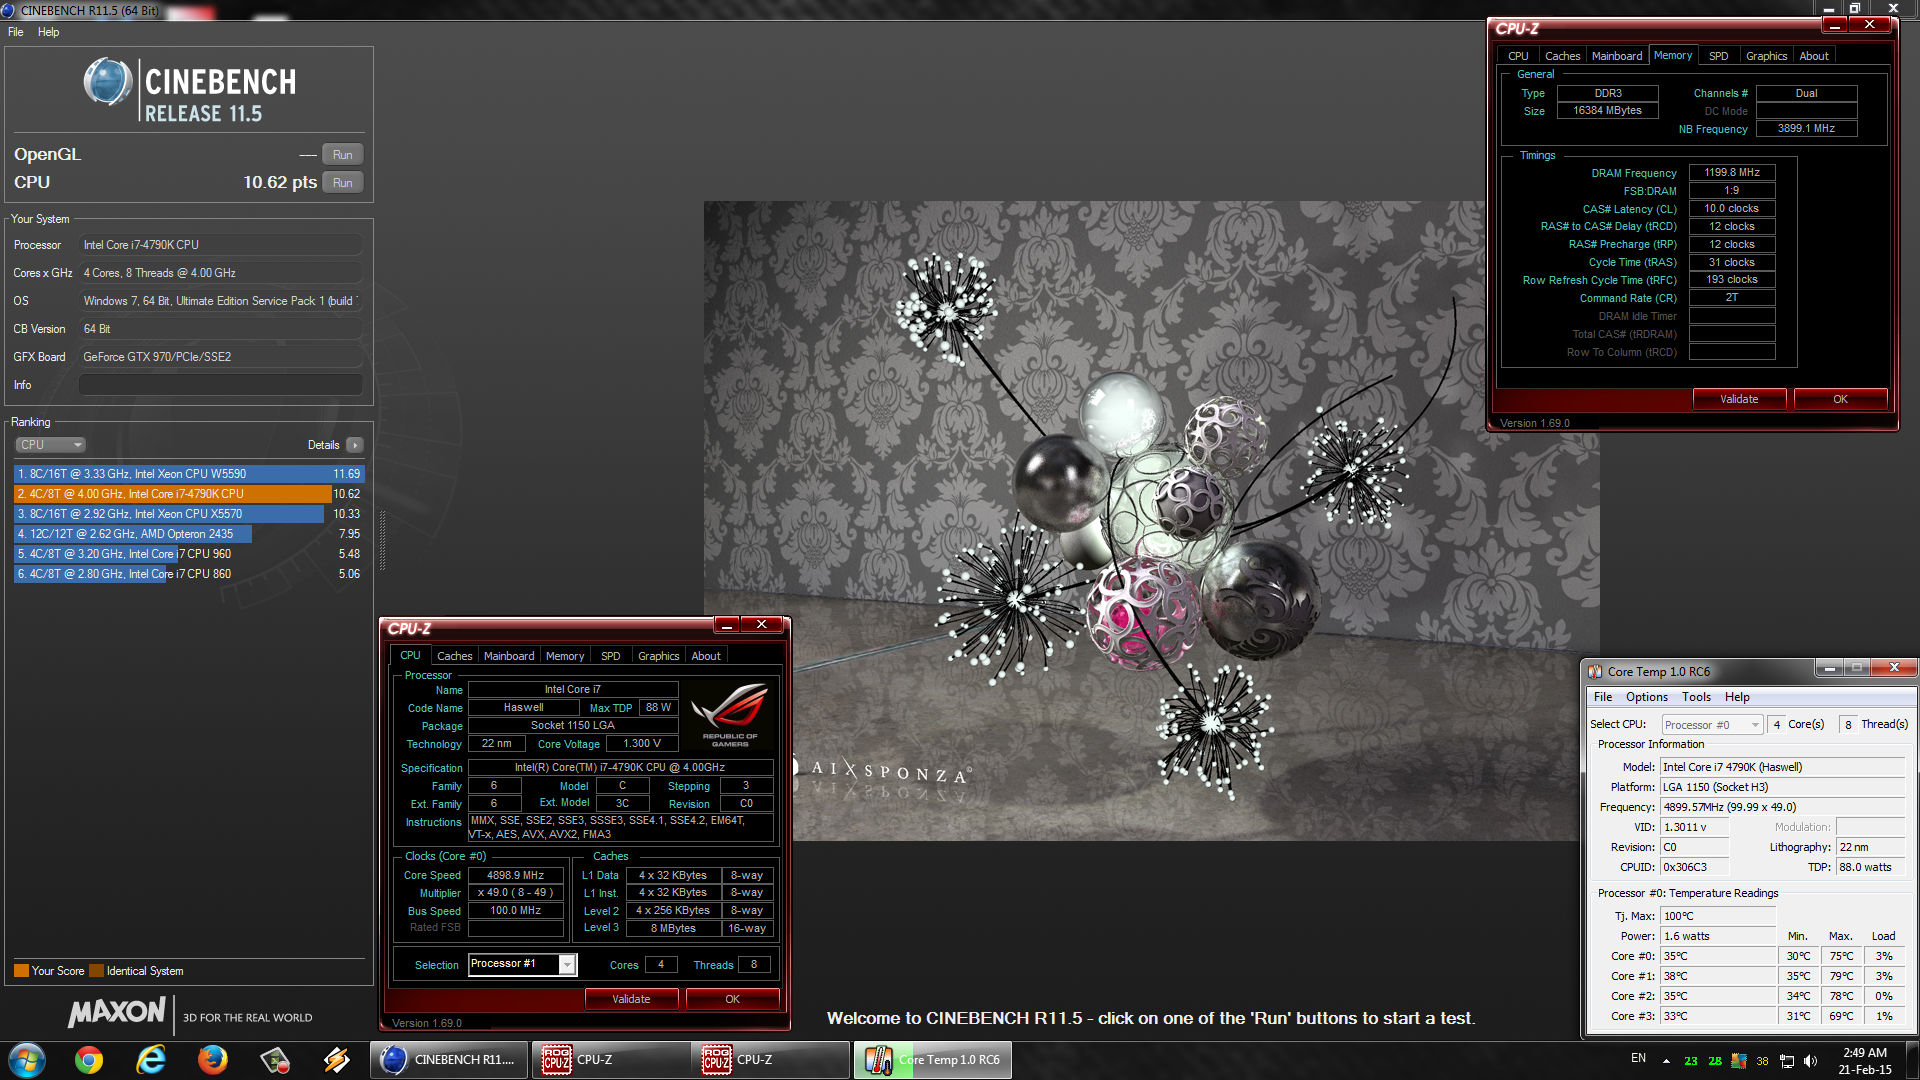This screenshot has height=1080, width=1920.
Task: Switch to the first CPU-Z taskbar button
Action: point(610,1059)
